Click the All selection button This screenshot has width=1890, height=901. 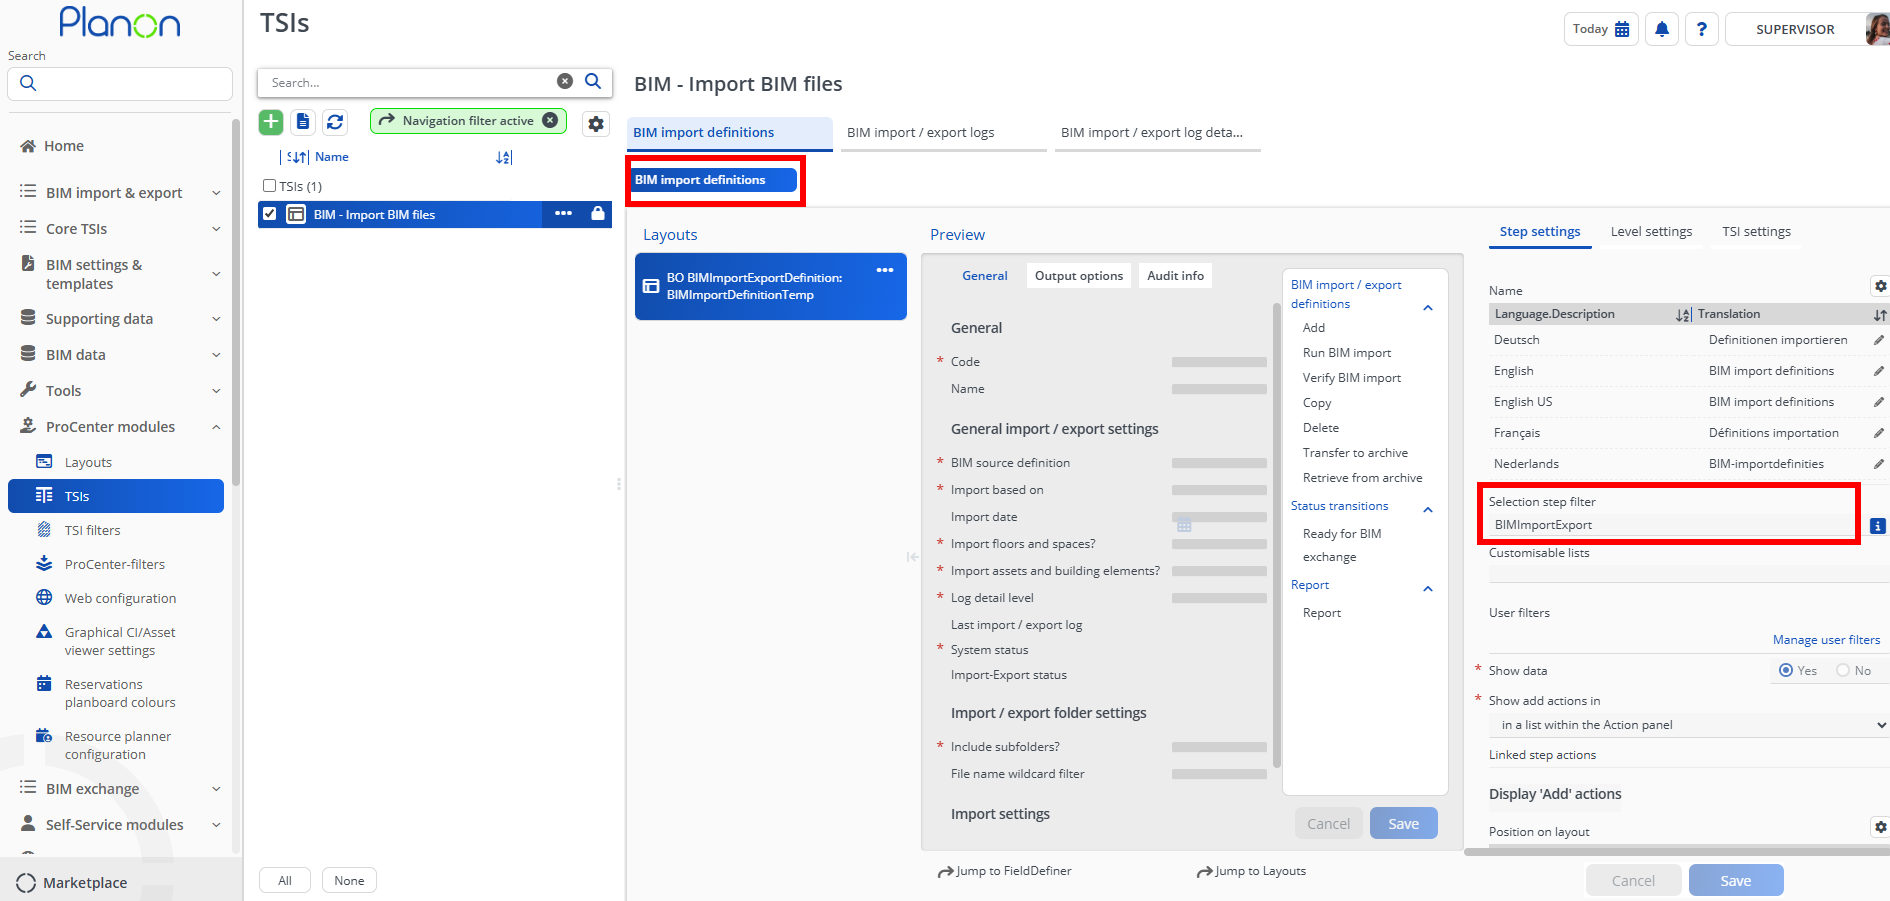[285, 880]
